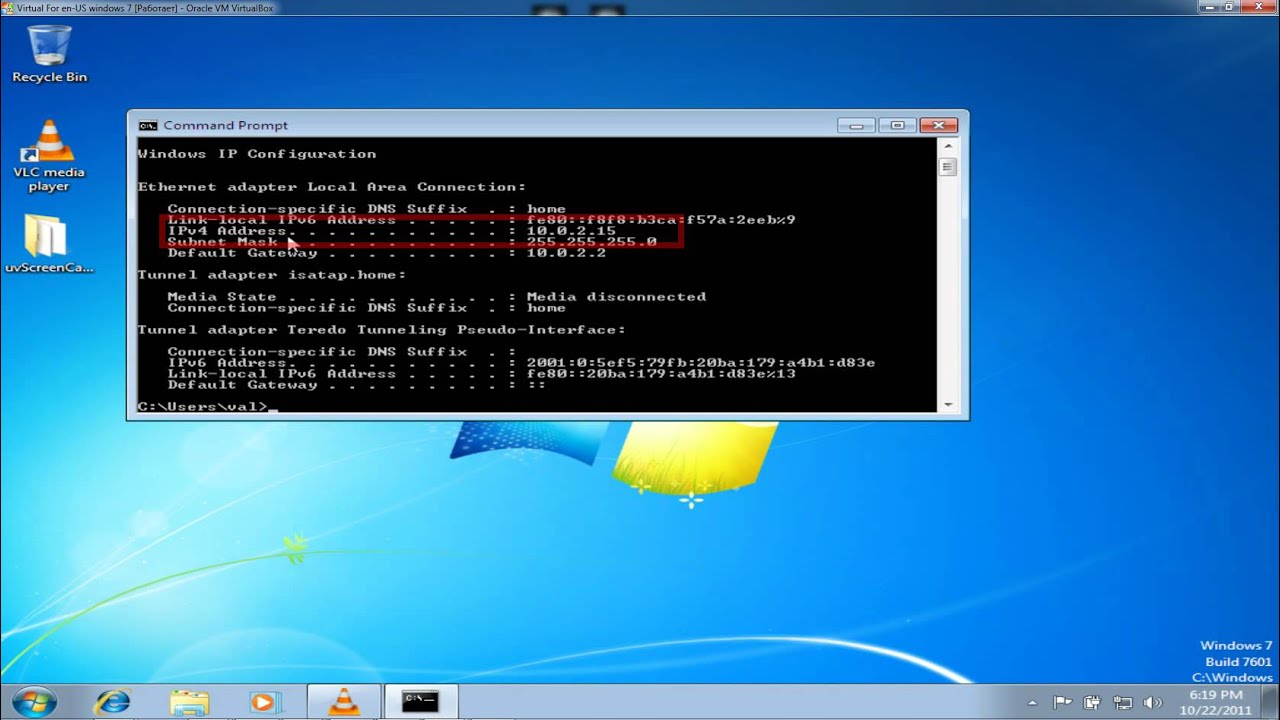The width and height of the screenshot is (1280, 720).
Task: Open Windows Explorer from the taskbar
Action: click(x=189, y=702)
